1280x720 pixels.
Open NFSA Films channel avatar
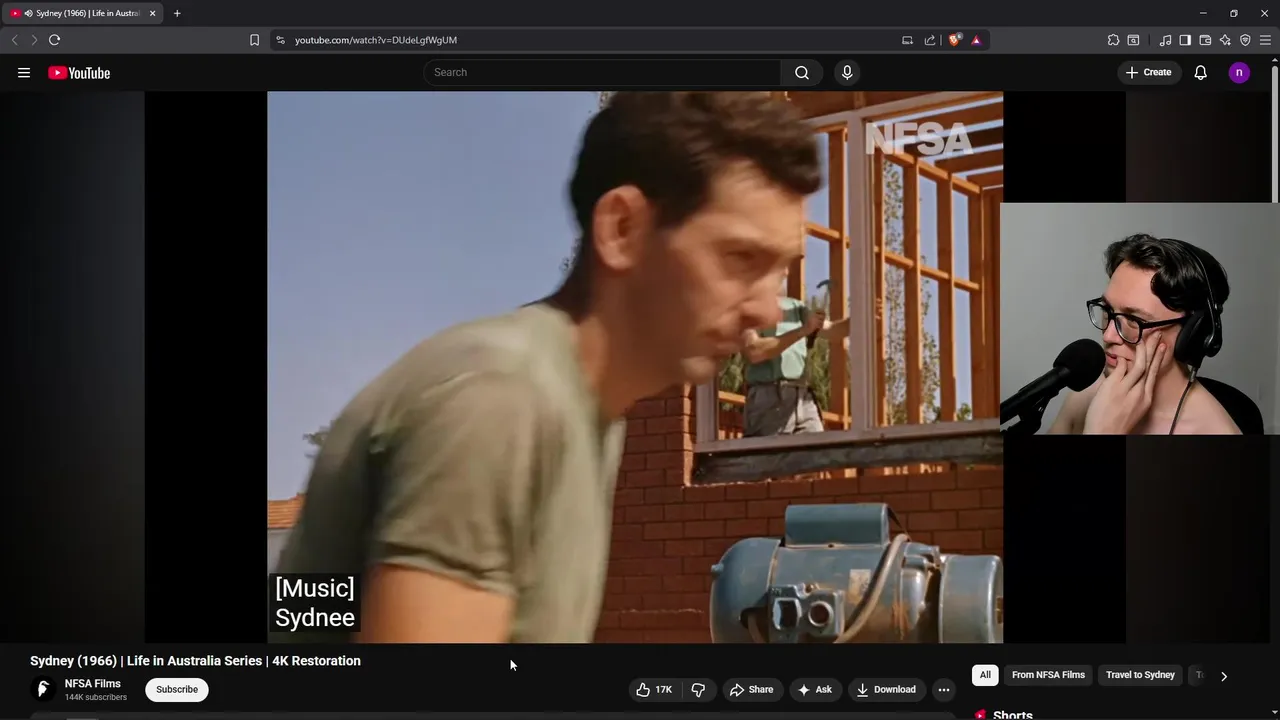[43, 689]
